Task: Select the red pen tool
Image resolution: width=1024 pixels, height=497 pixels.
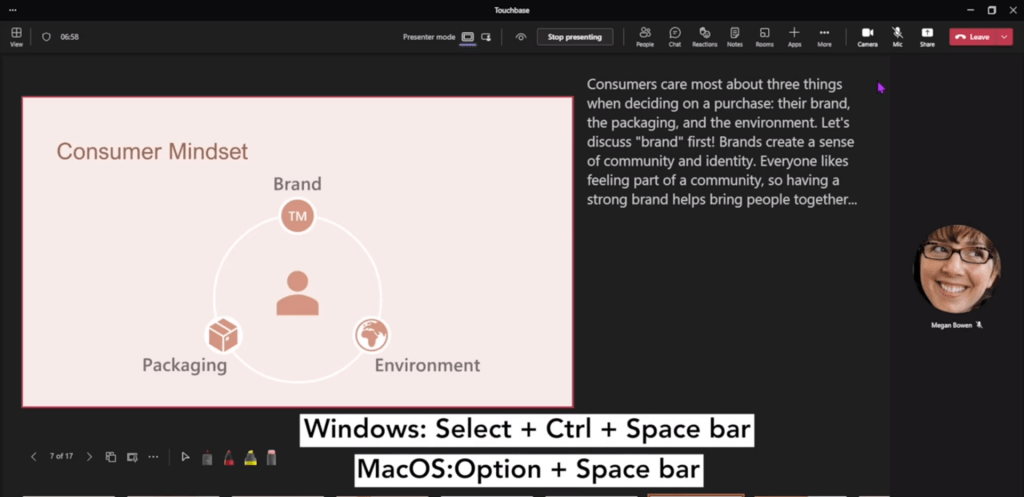Action: [228, 457]
